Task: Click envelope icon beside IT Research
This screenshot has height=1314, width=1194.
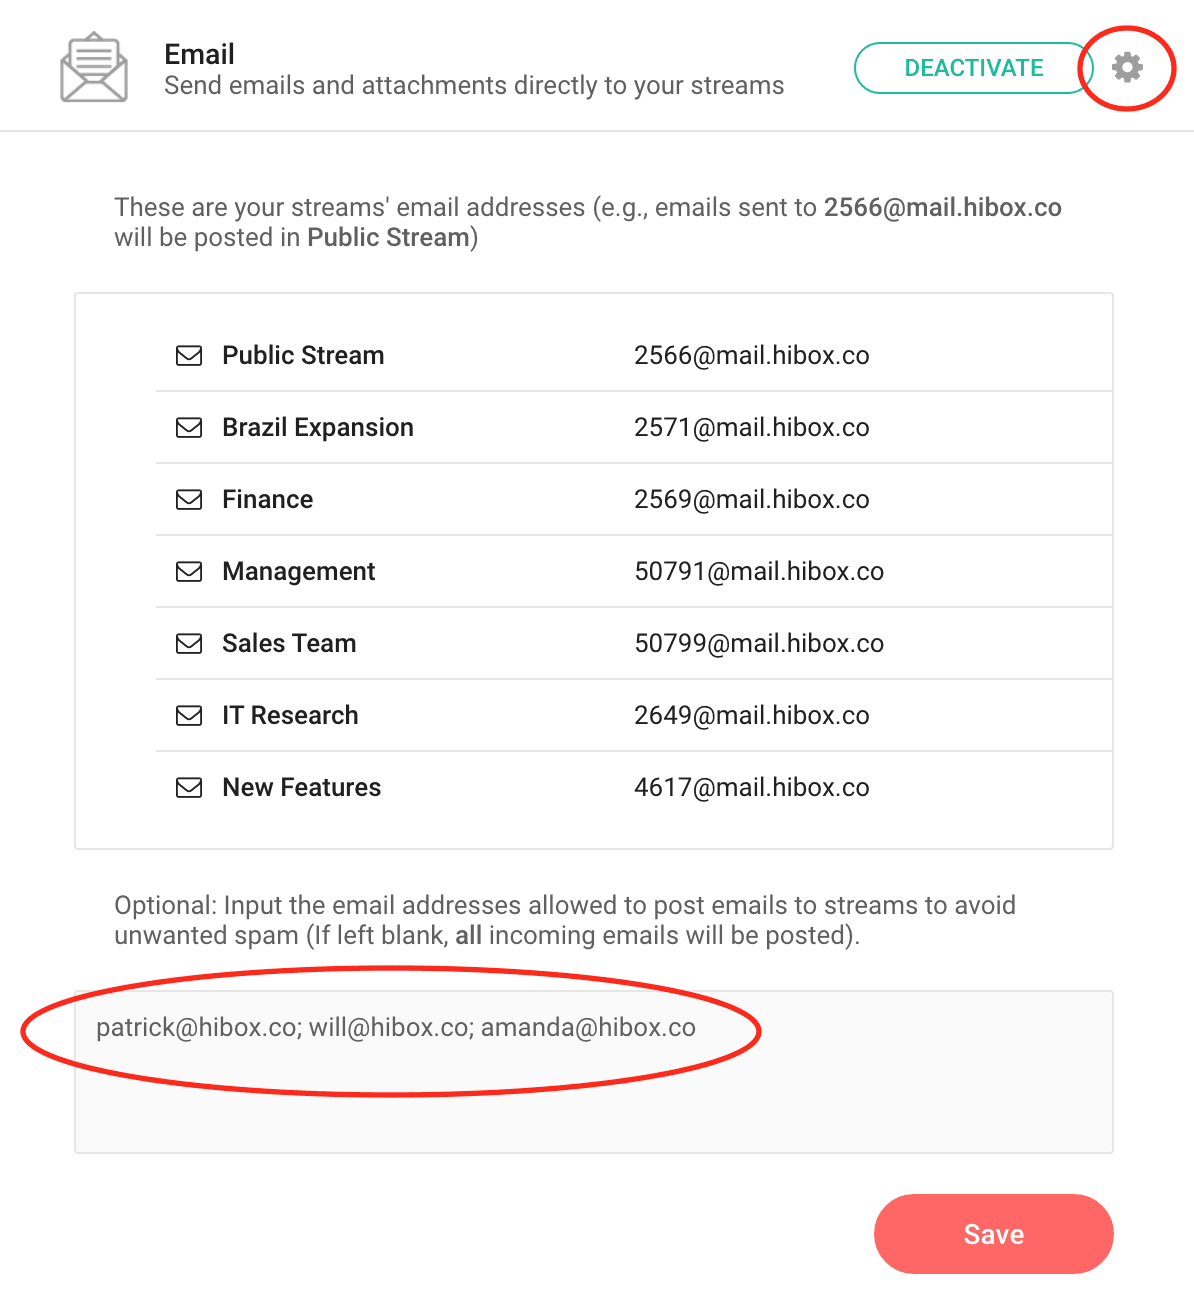Action: click(189, 716)
